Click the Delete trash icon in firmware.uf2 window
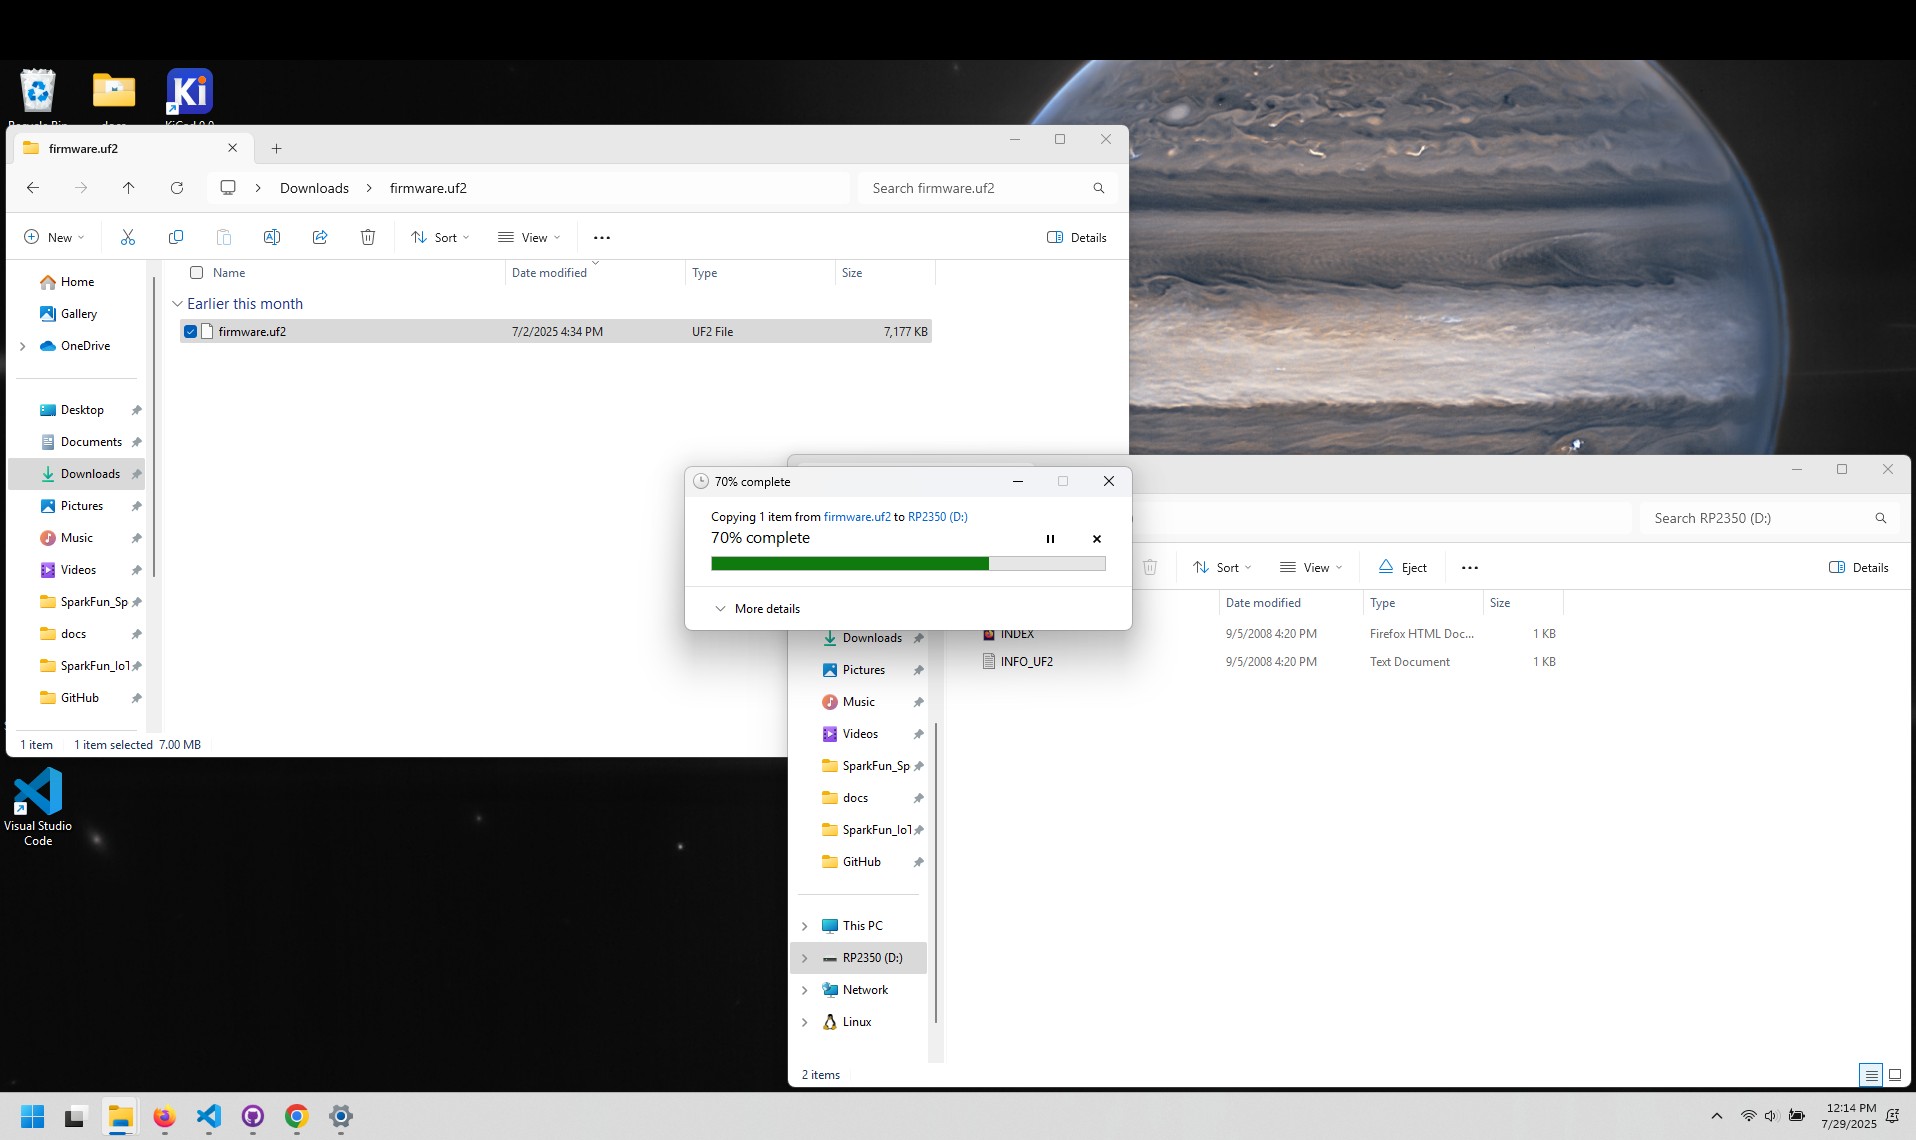The width and height of the screenshot is (1916, 1140). pos(368,237)
